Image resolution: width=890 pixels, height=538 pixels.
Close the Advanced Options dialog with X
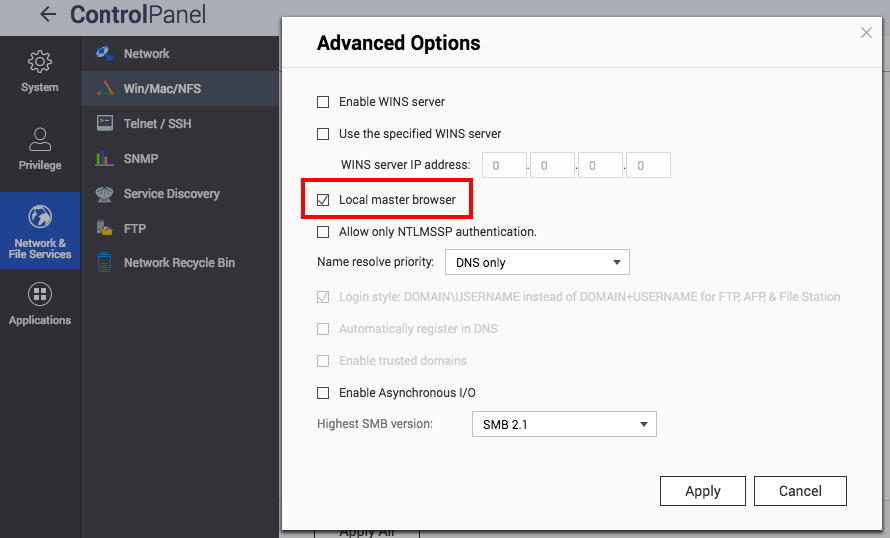click(x=866, y=33)
